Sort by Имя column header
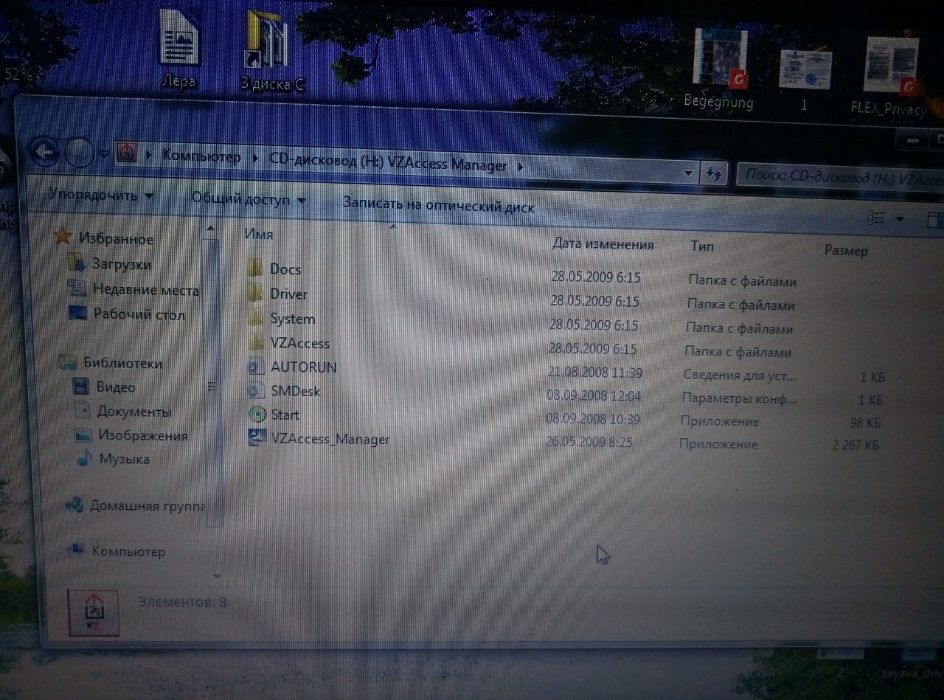The width and height of the screenshot is (944, 700). coord(258,234)
